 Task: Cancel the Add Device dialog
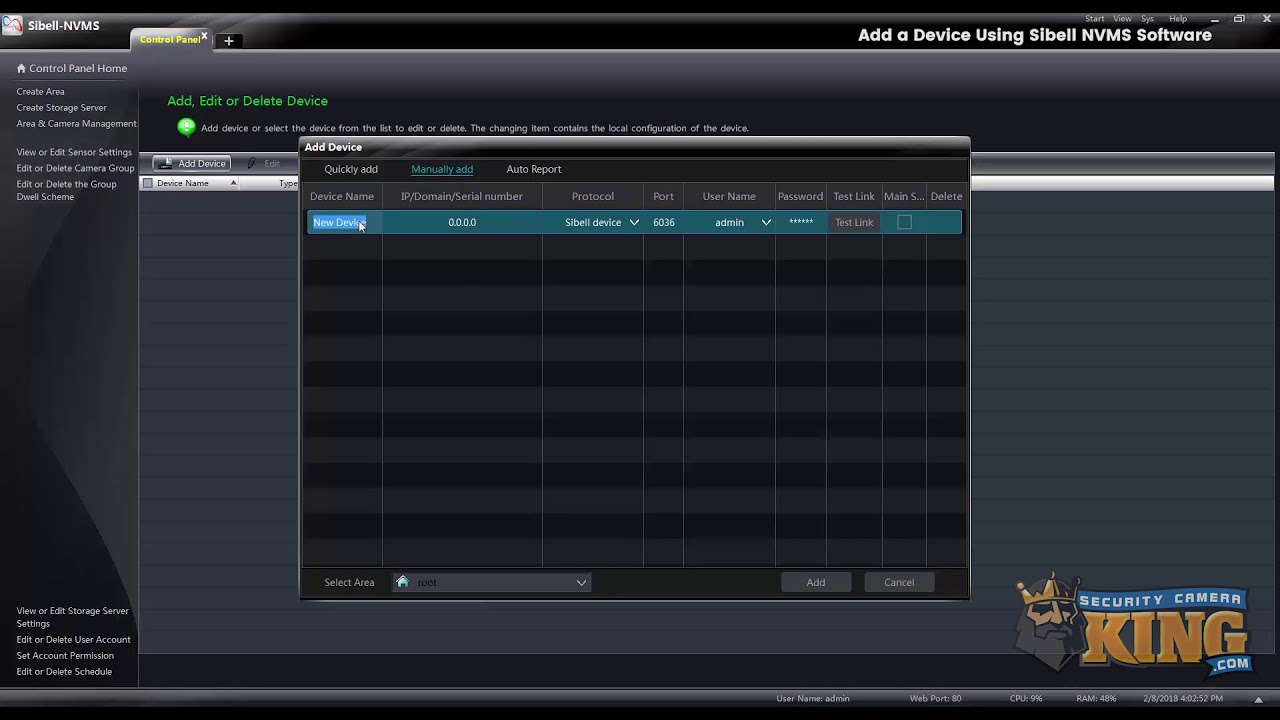click(899, 582)
